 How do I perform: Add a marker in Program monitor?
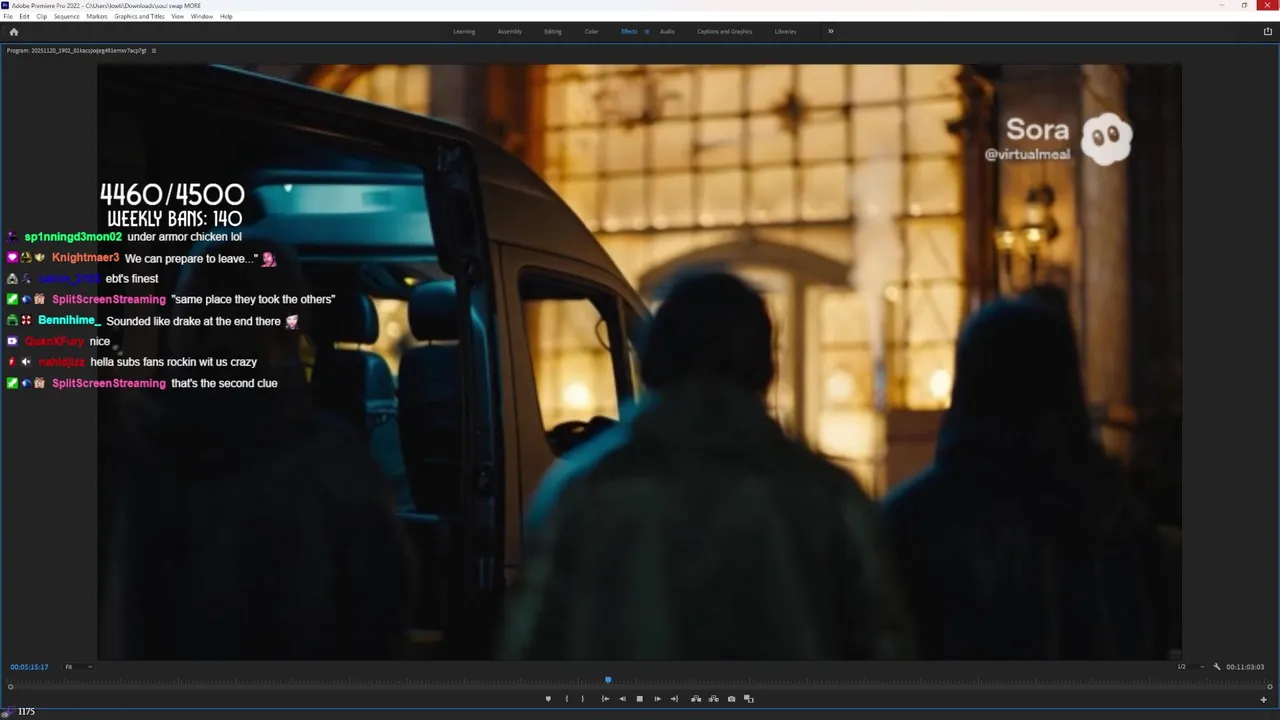tap(548, 699)
